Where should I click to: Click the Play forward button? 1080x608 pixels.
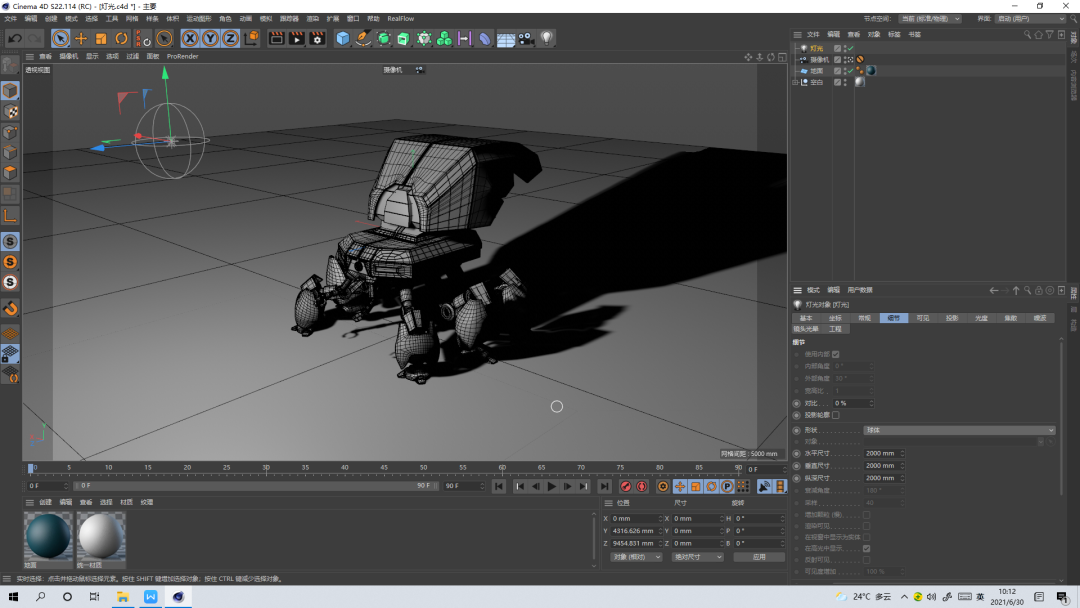tap(552, 487)
